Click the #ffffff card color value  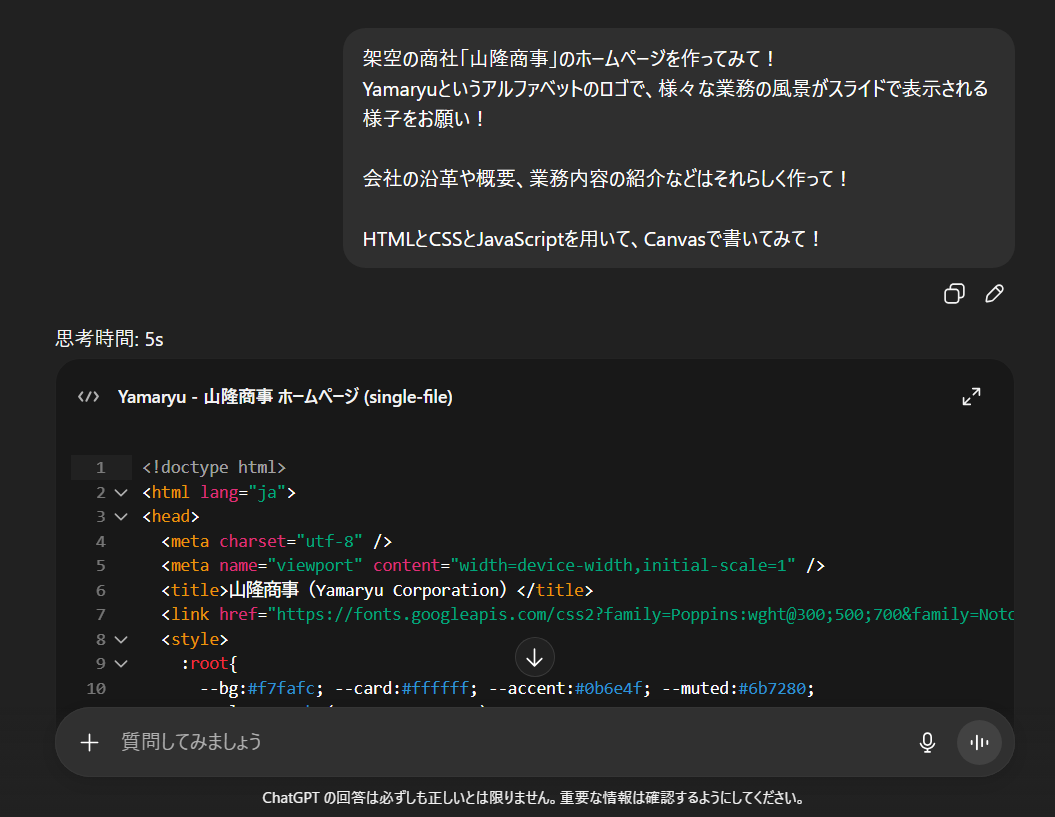coord(435,688)
